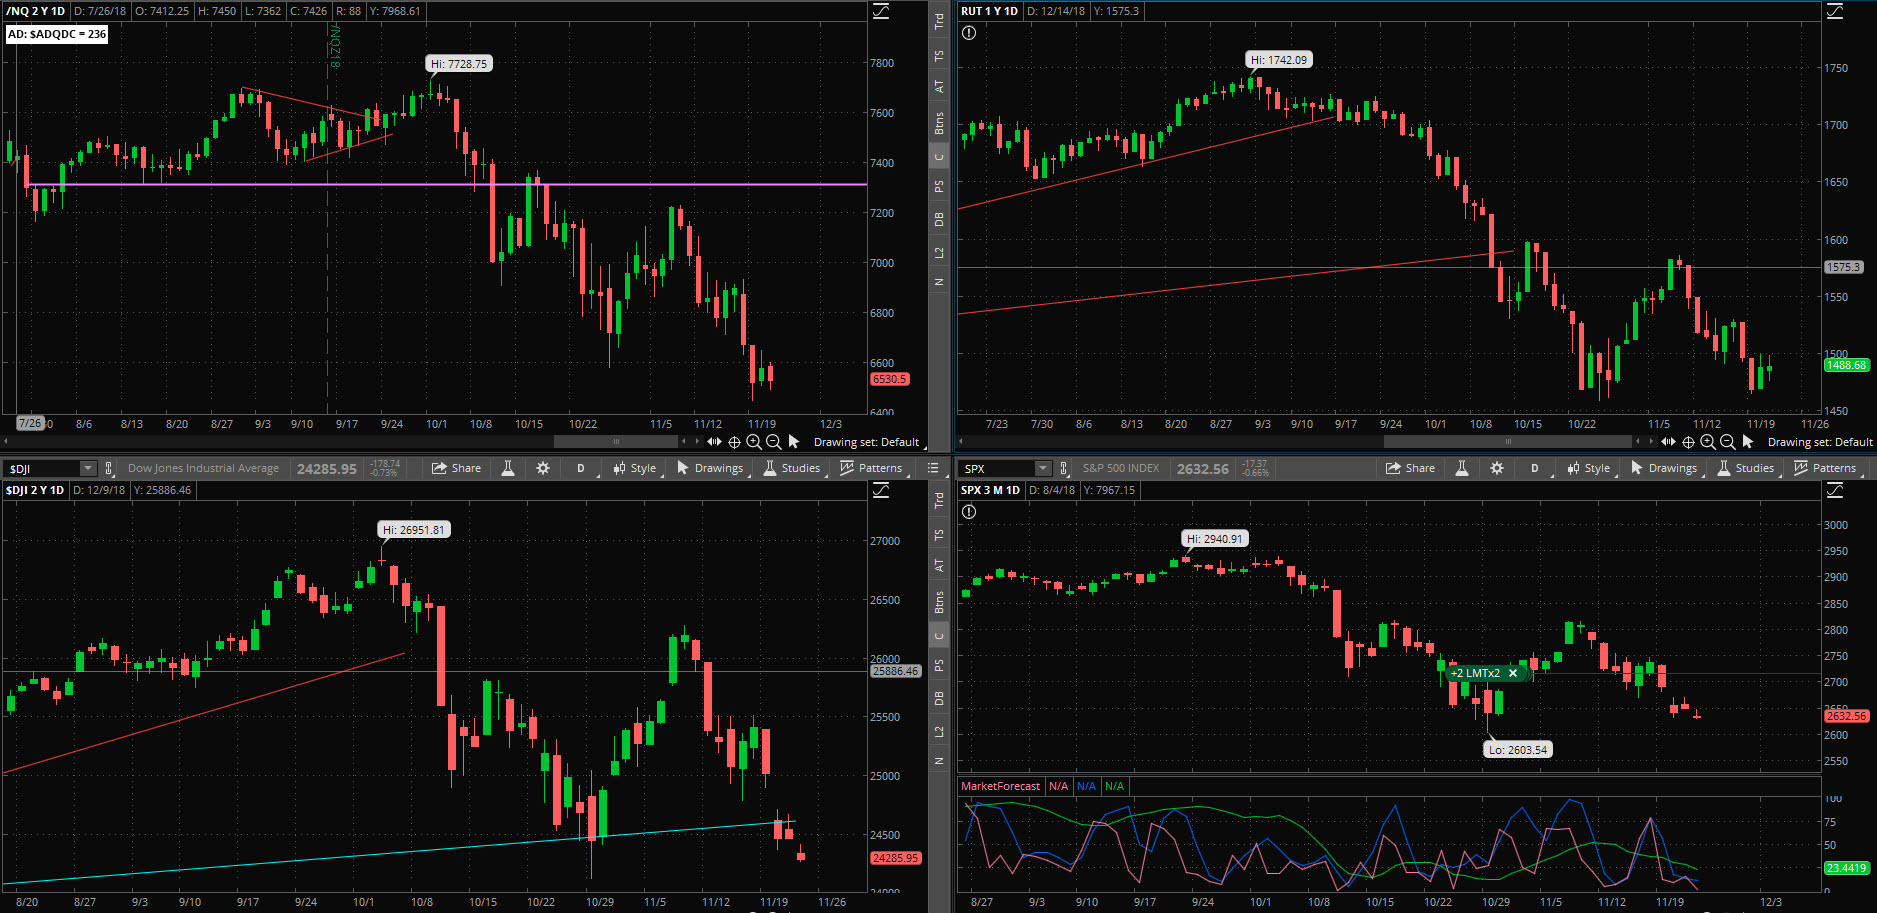This screenshot has width=1877, height=913.
Task: Activate crosshair pan tool on RUT chart
Action: (1688, 442)
